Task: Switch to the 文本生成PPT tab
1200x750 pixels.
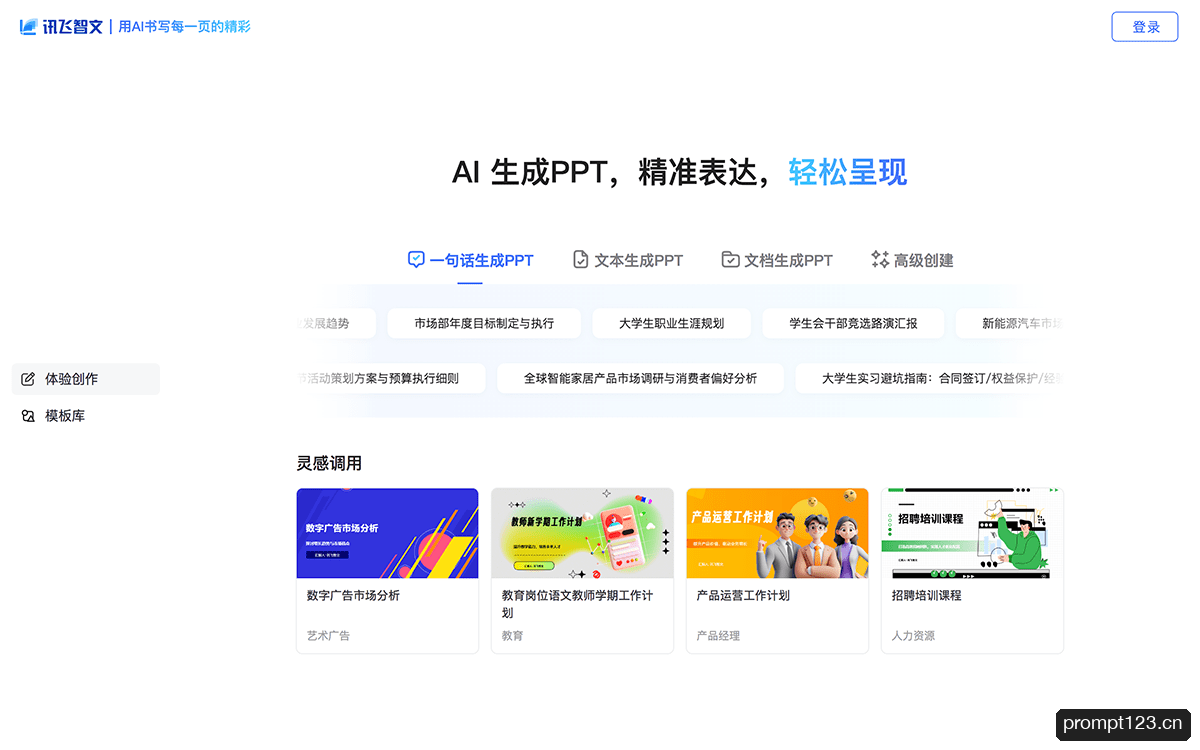Action: tap(627, 260)
